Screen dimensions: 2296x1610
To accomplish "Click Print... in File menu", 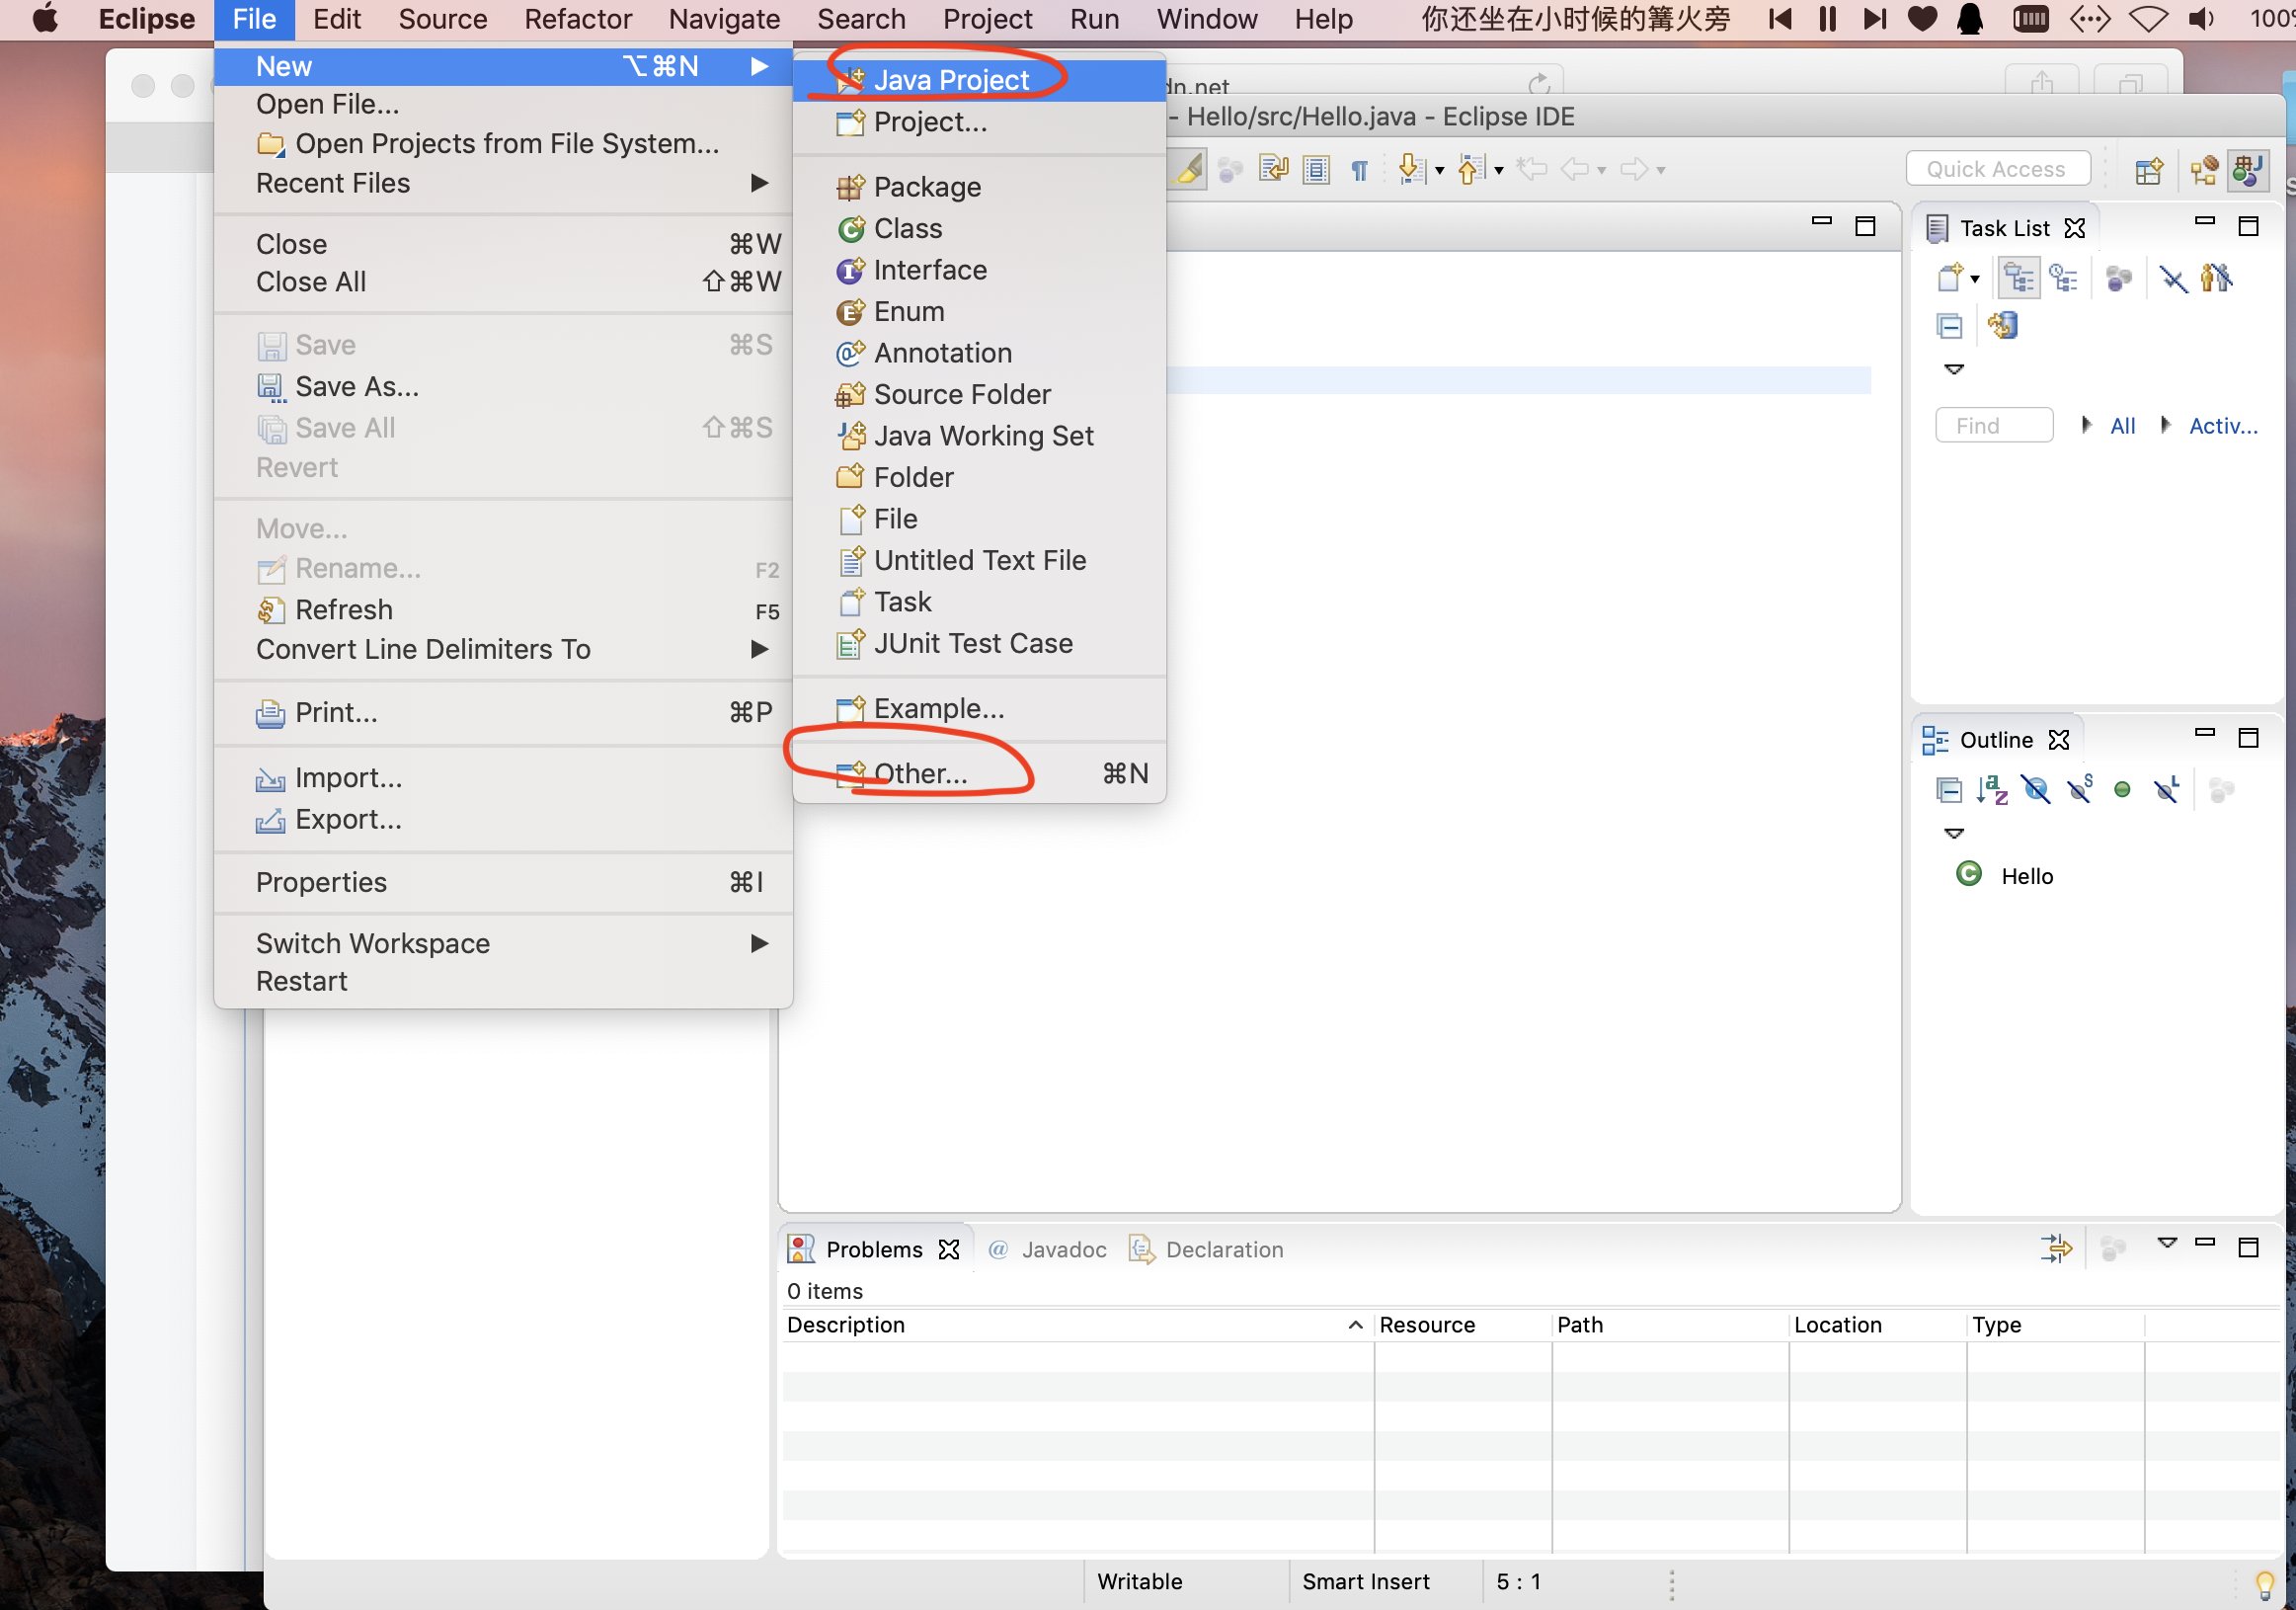I will [503, 713].
